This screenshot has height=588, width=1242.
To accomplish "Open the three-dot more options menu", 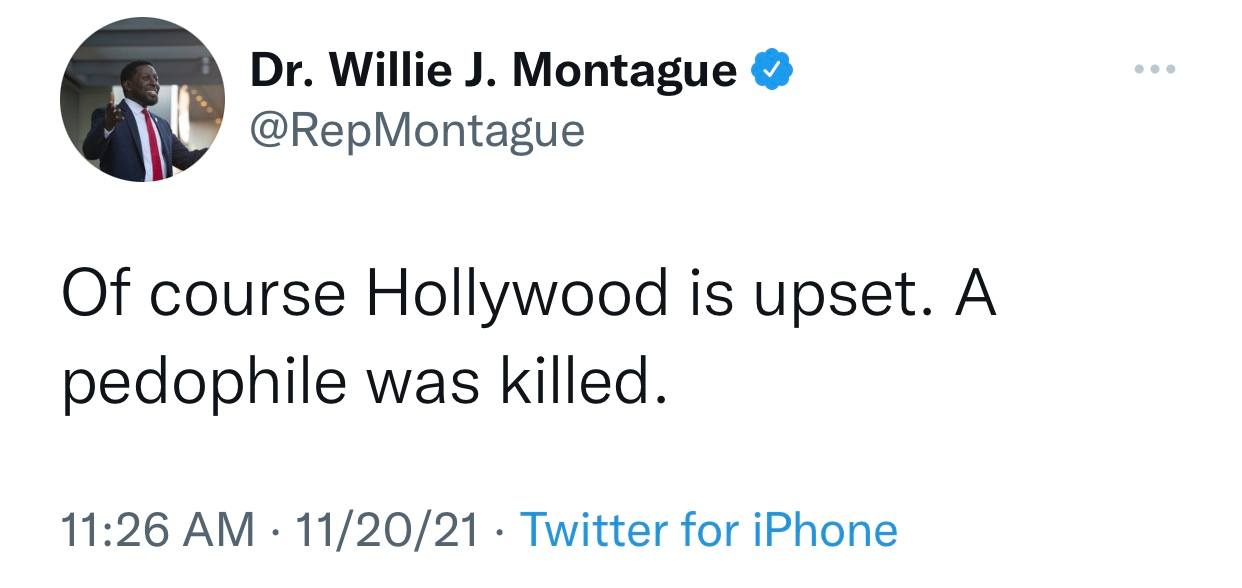I will tap(1155, 70).
